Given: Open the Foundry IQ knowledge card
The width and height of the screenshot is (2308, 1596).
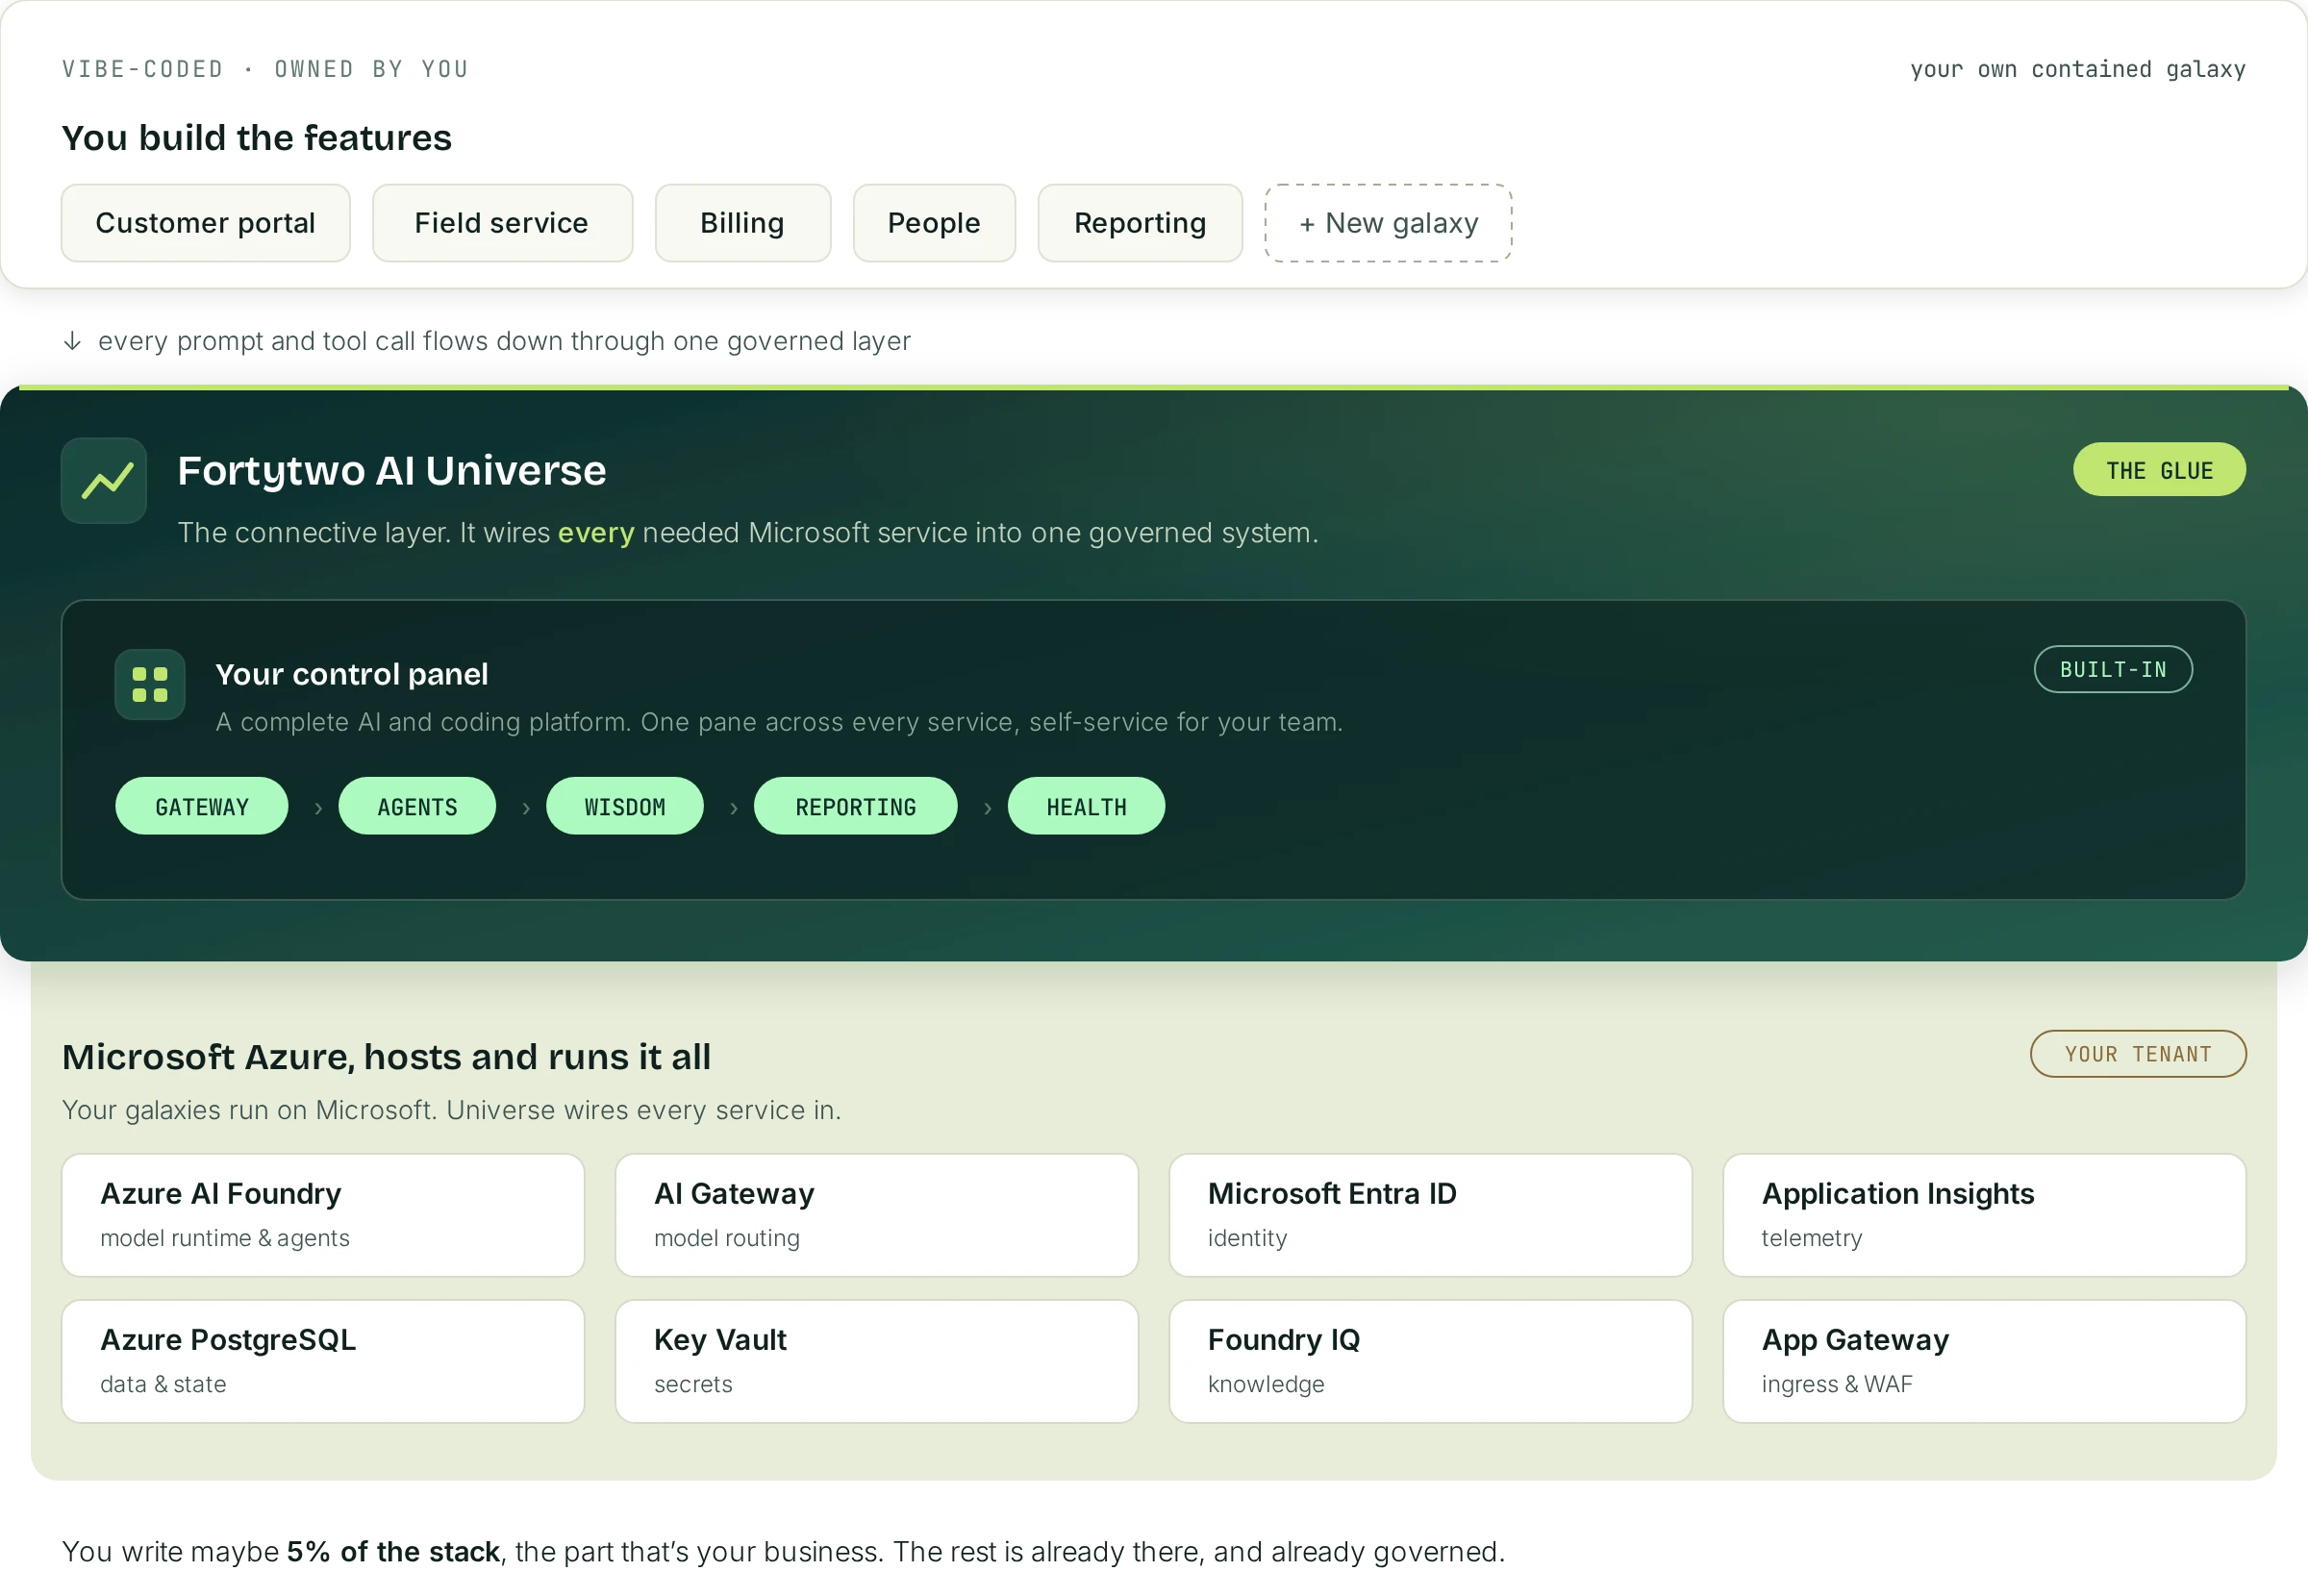Looking at the screenshot, I should point(1431,1361).
